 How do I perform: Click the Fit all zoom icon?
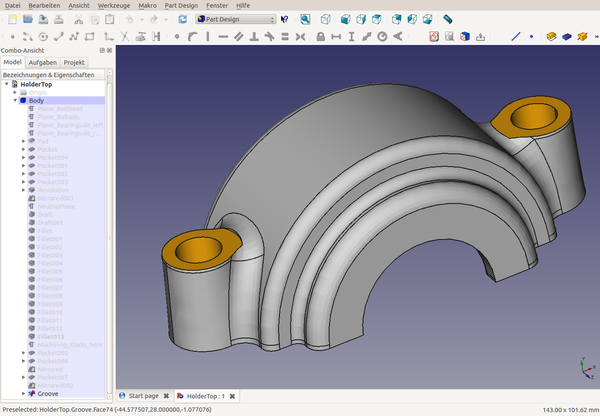click(x=306, y=19)
